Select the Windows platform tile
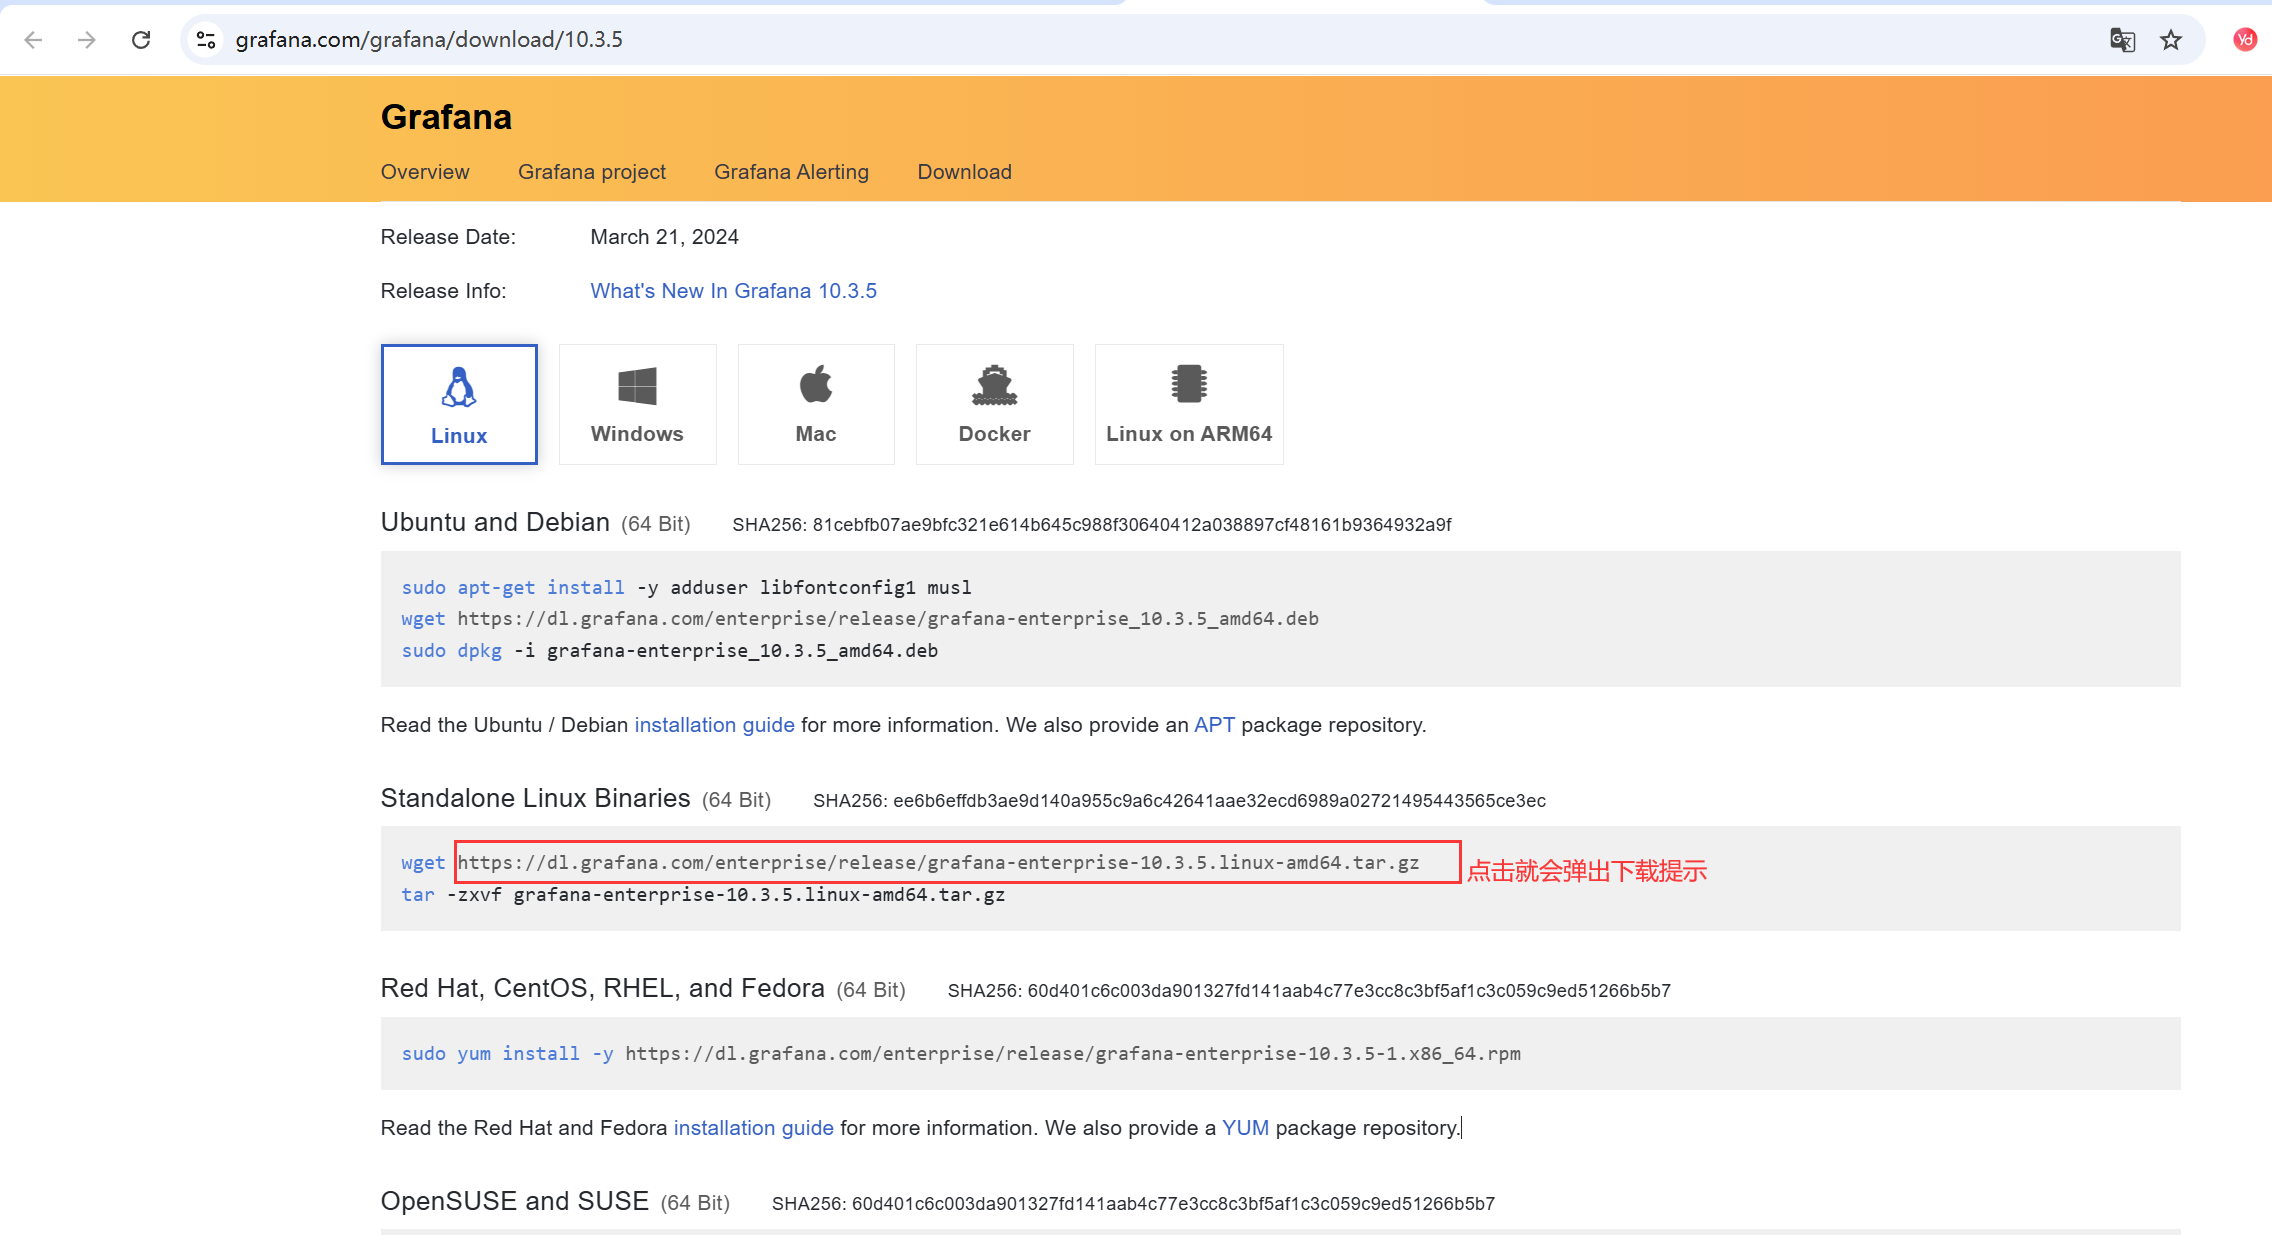The height and width of the screenshot is (1235, 2272). click(x=637, y=404)
